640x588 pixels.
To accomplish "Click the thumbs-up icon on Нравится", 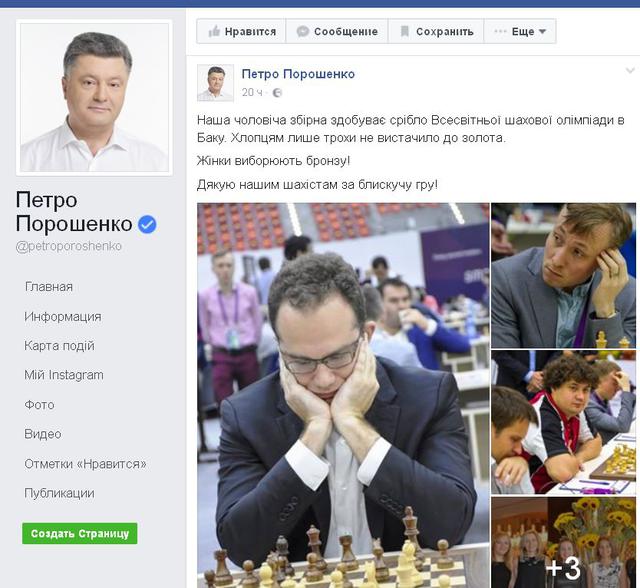I will click(x=214, y=31).
